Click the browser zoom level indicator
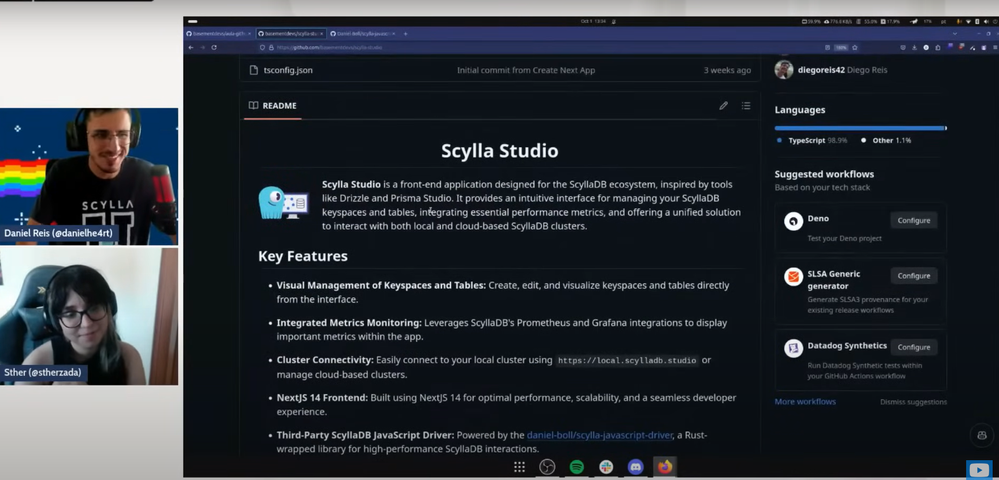 tap(841, 47)
